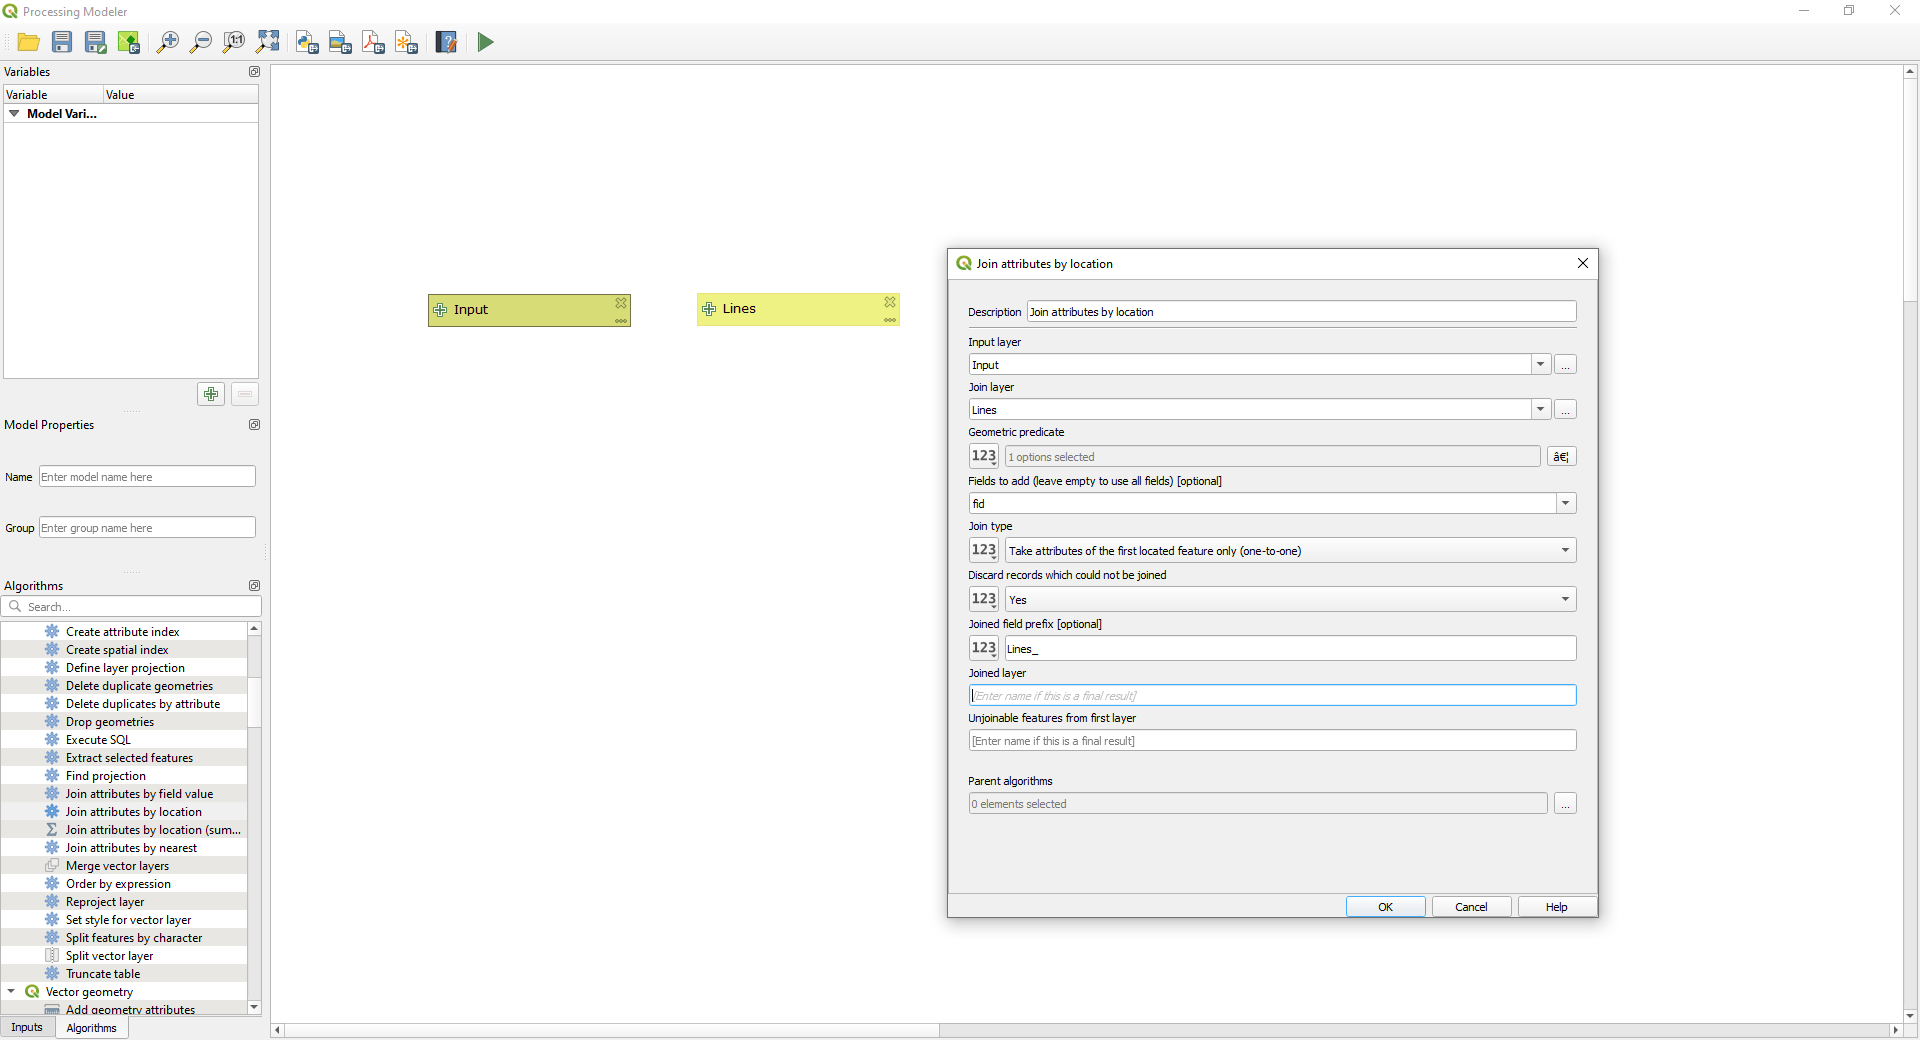Export the model as an image
The height and width of the screenshot is (1040, 1920).
tap(340, 42)
